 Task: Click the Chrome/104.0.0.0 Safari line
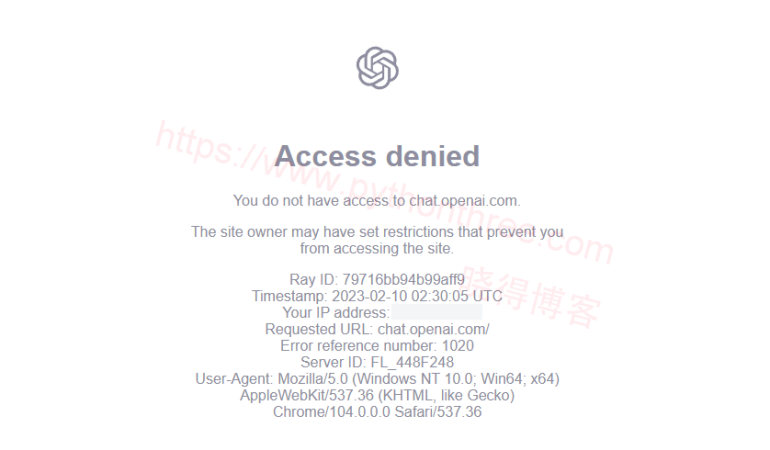(377, 412)
